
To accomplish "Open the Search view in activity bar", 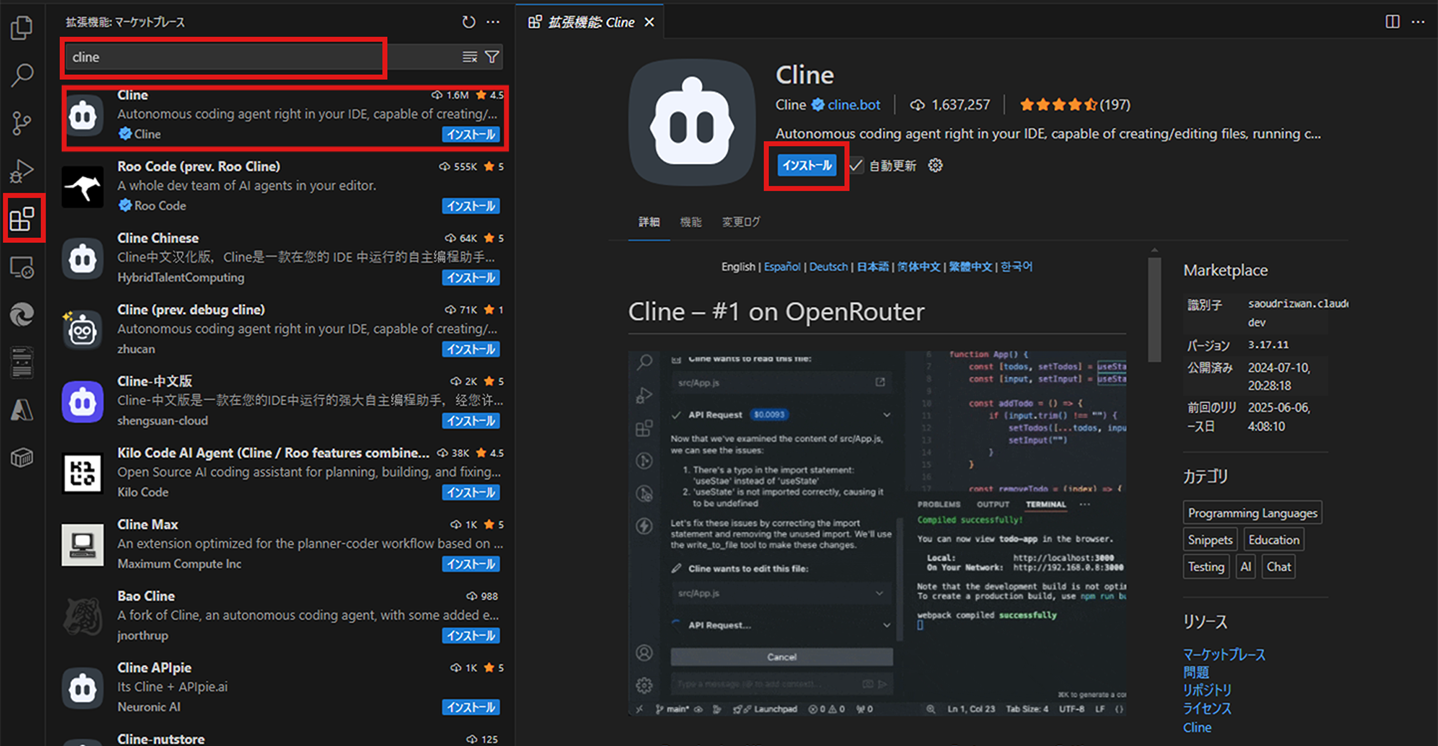I will [x=21, y=75].
